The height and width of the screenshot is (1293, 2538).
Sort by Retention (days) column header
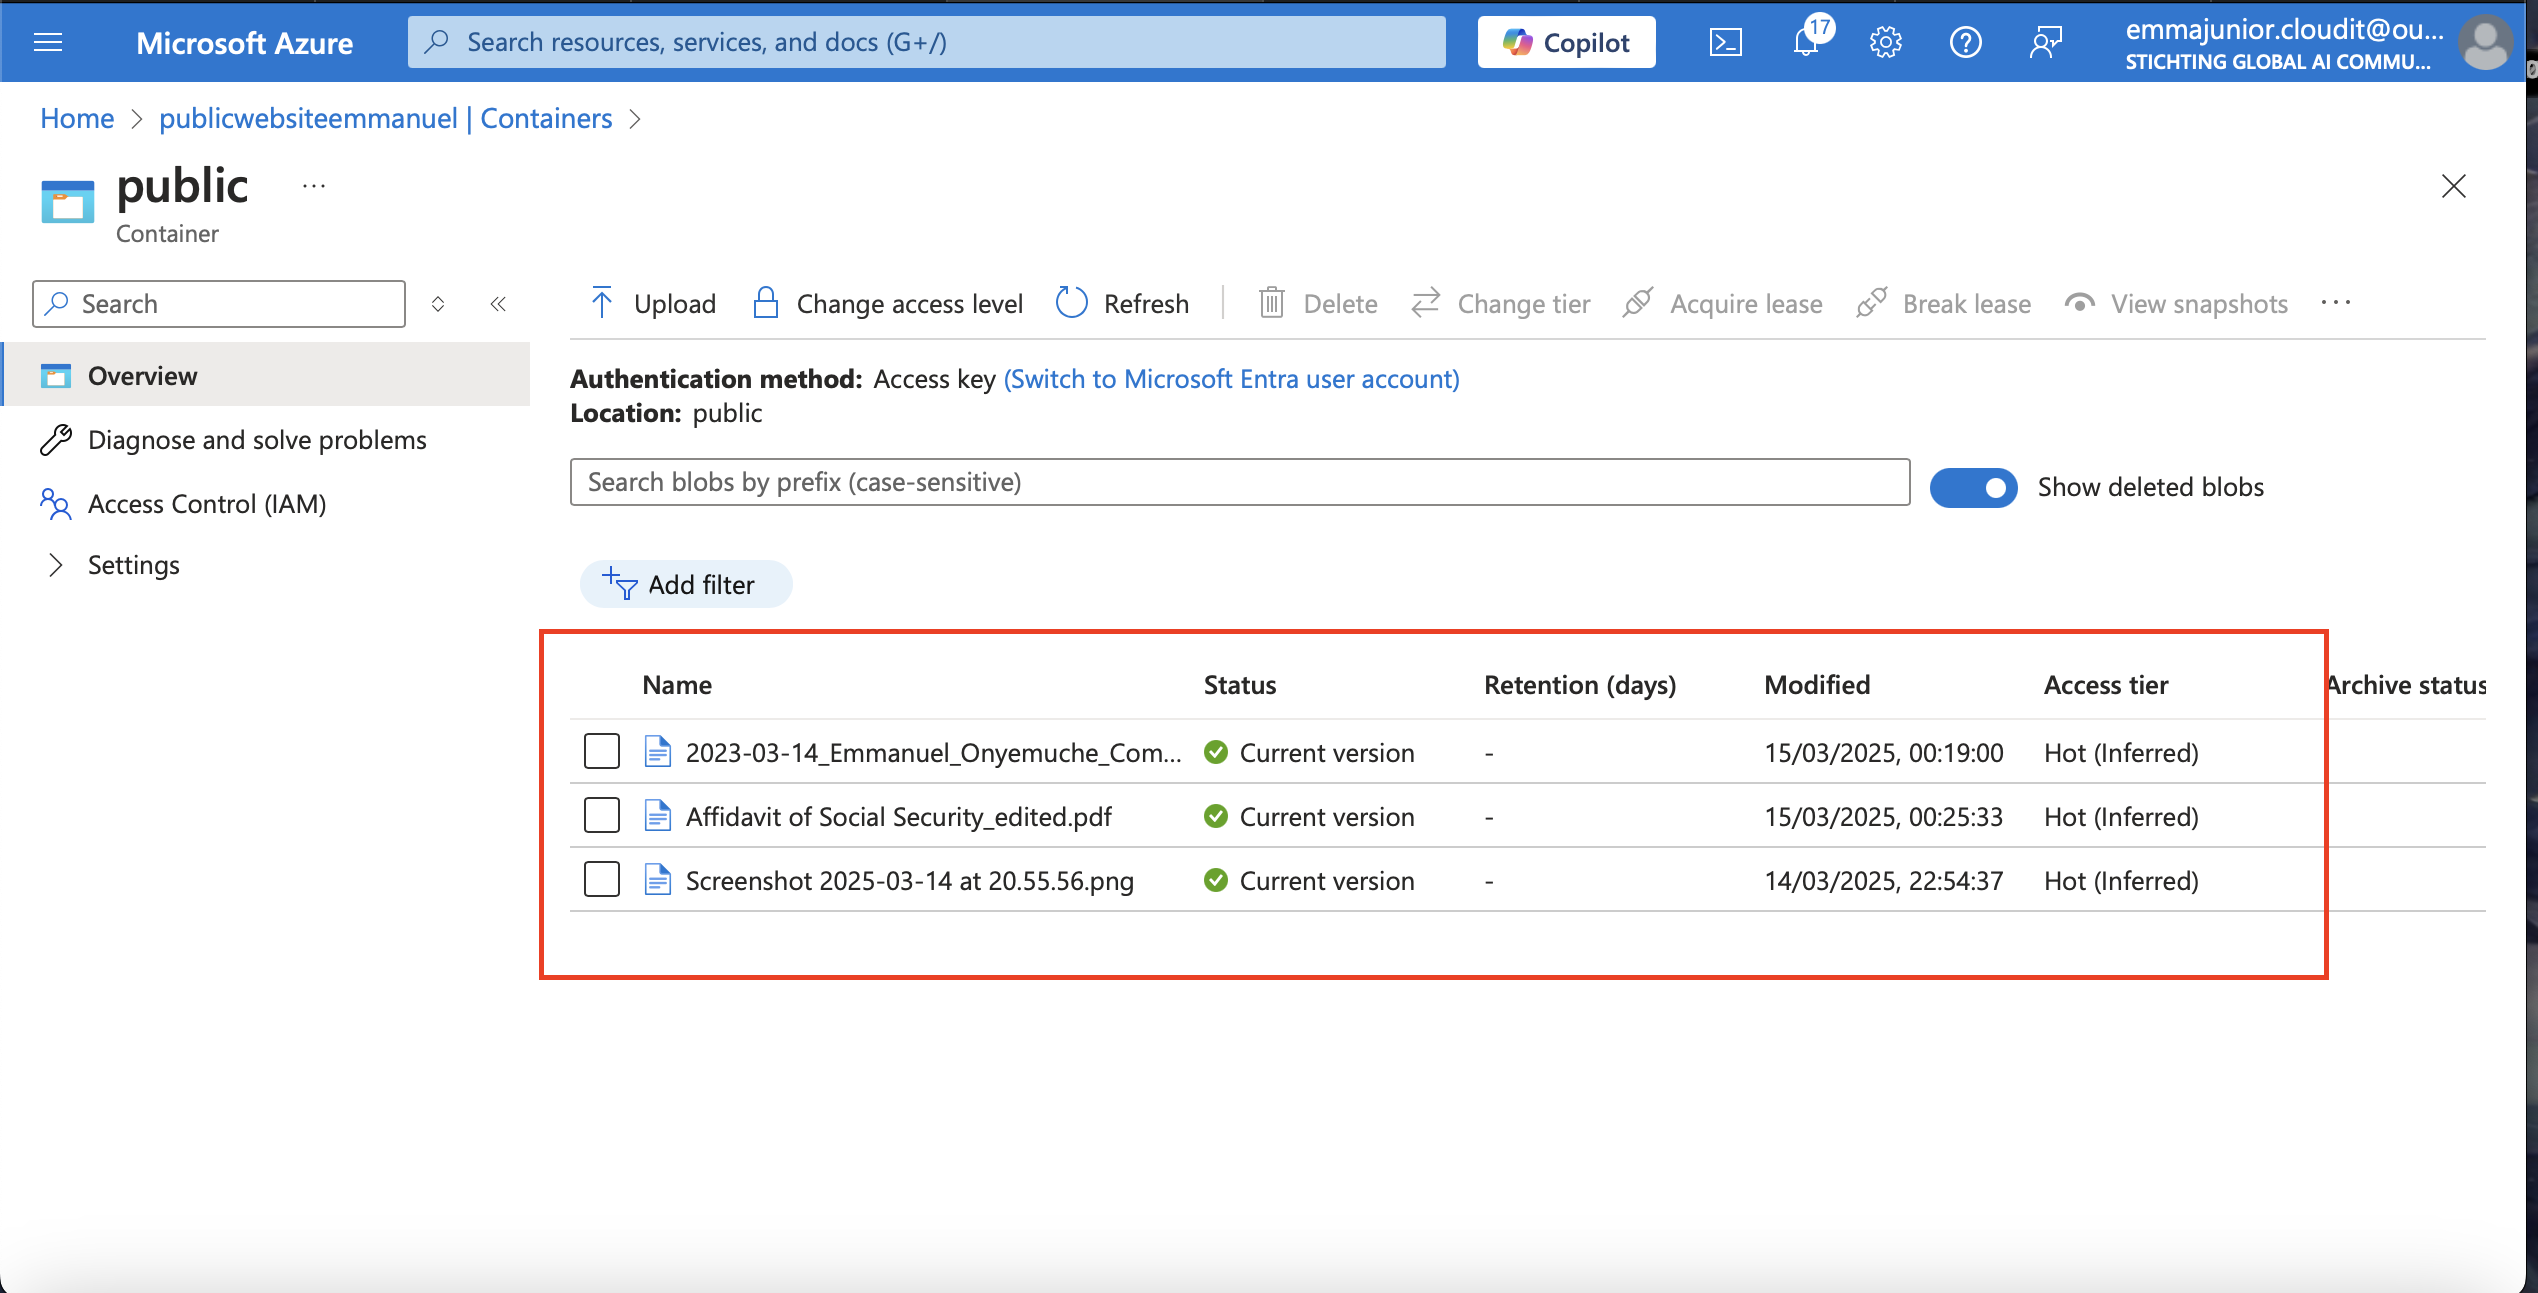pos(1580,685)
